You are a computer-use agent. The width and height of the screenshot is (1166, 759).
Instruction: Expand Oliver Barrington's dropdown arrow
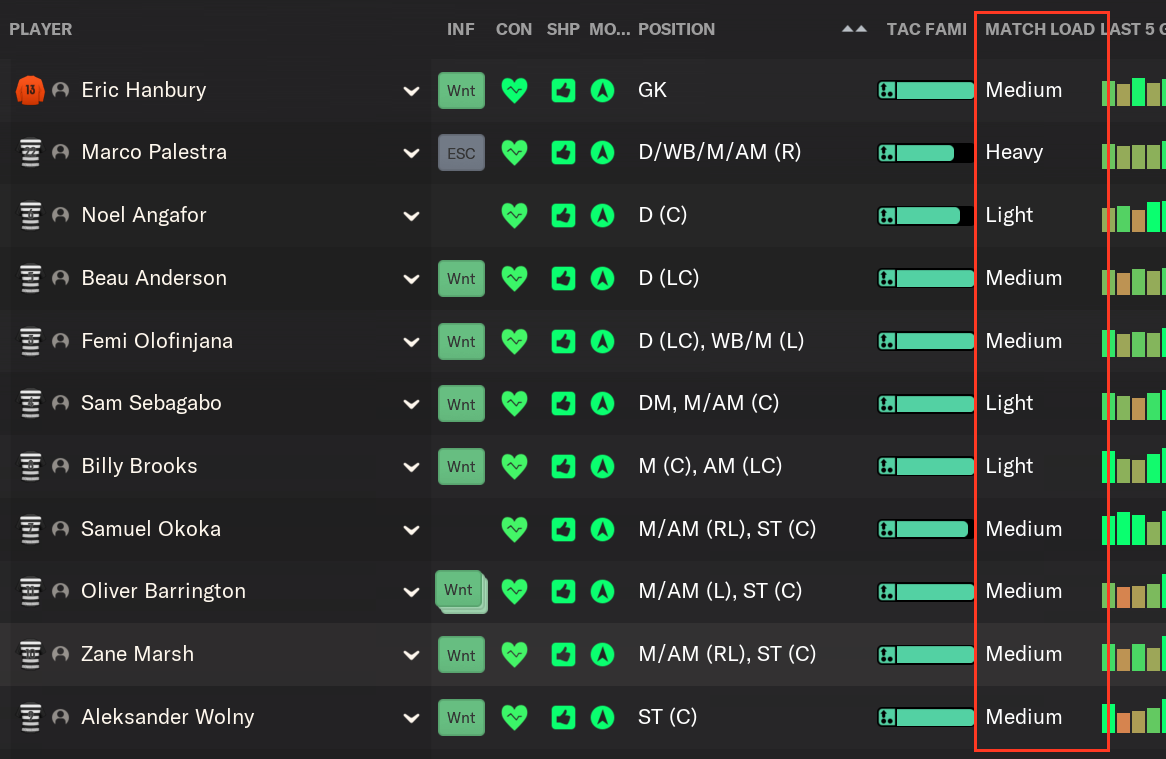(x=411, y=592)
